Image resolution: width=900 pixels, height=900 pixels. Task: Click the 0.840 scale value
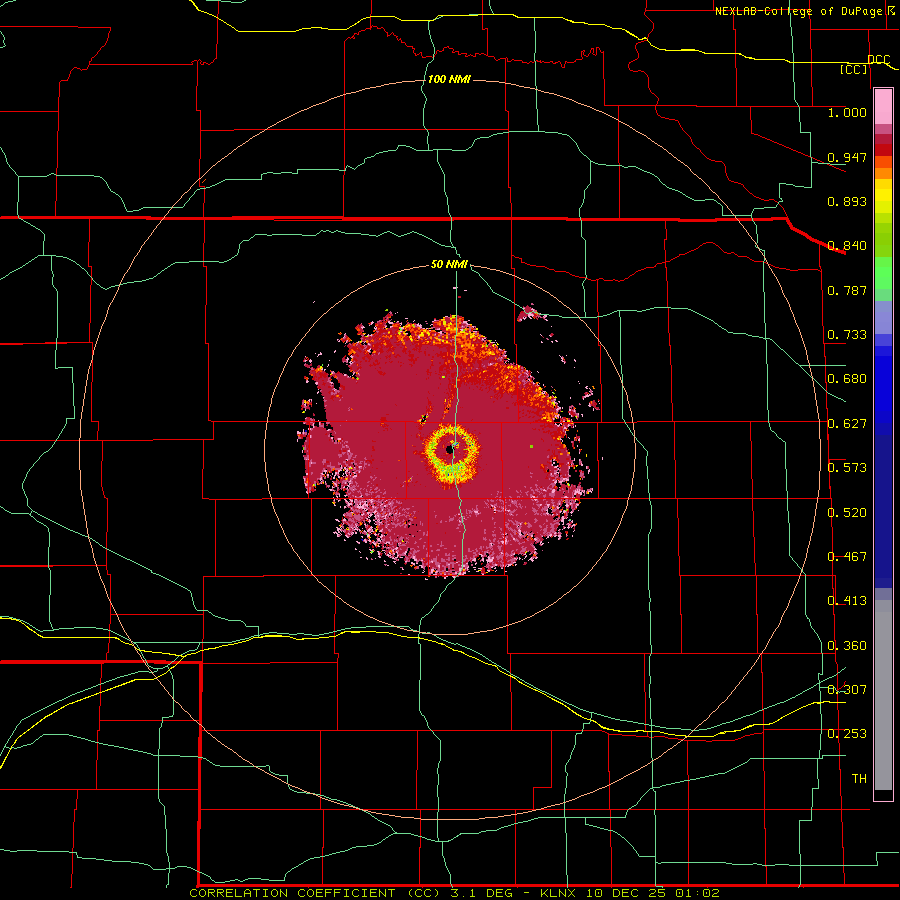click(x=847, y=246)
